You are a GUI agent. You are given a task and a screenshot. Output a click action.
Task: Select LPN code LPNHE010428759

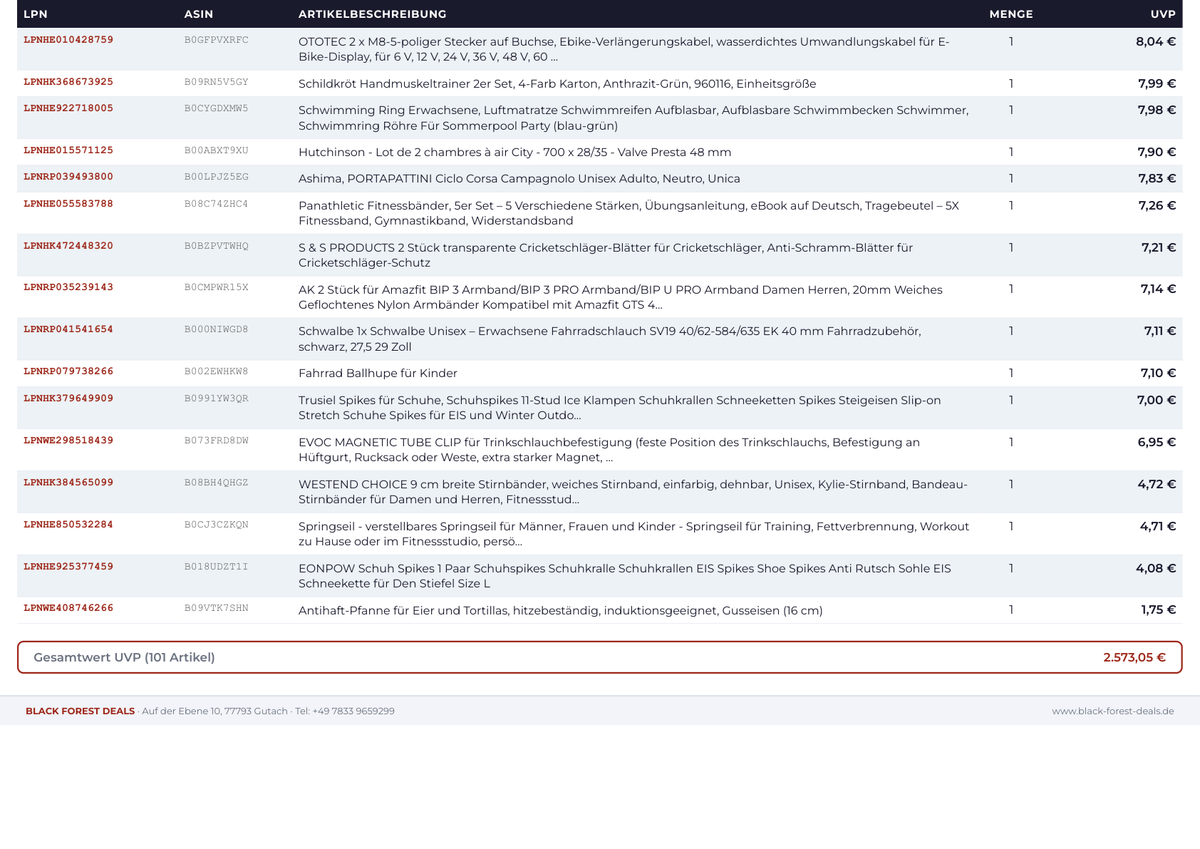tap(68, 40)
